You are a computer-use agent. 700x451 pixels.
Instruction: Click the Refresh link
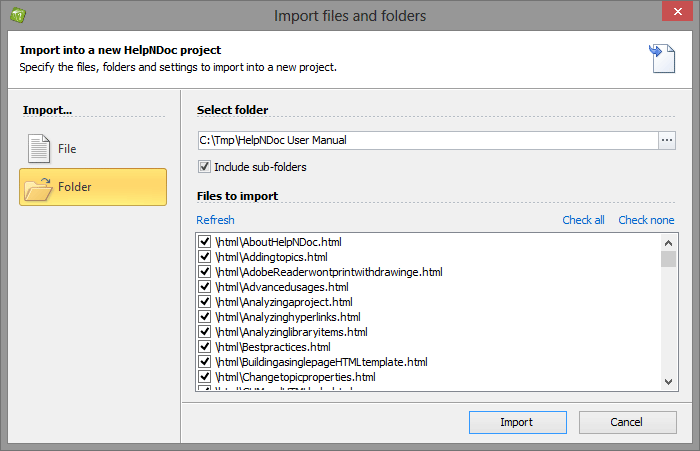point(215,220)
